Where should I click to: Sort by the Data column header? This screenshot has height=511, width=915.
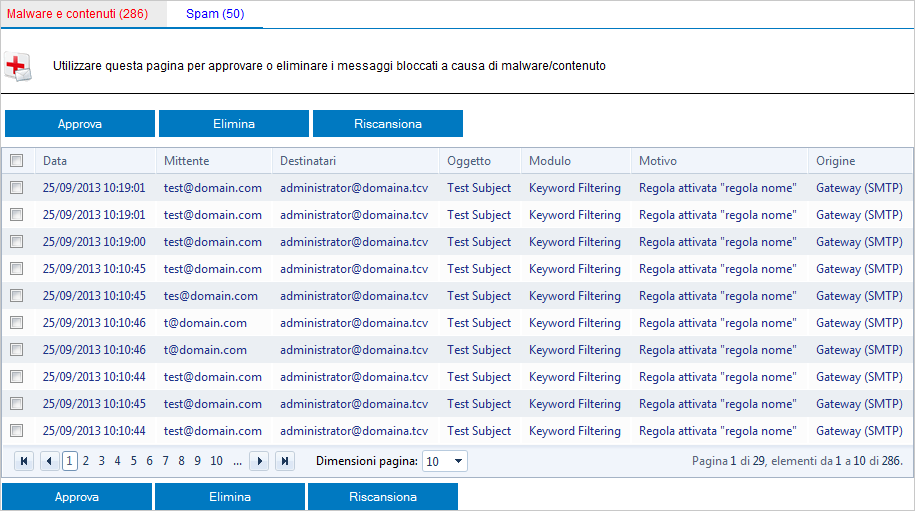click(55, 161)
